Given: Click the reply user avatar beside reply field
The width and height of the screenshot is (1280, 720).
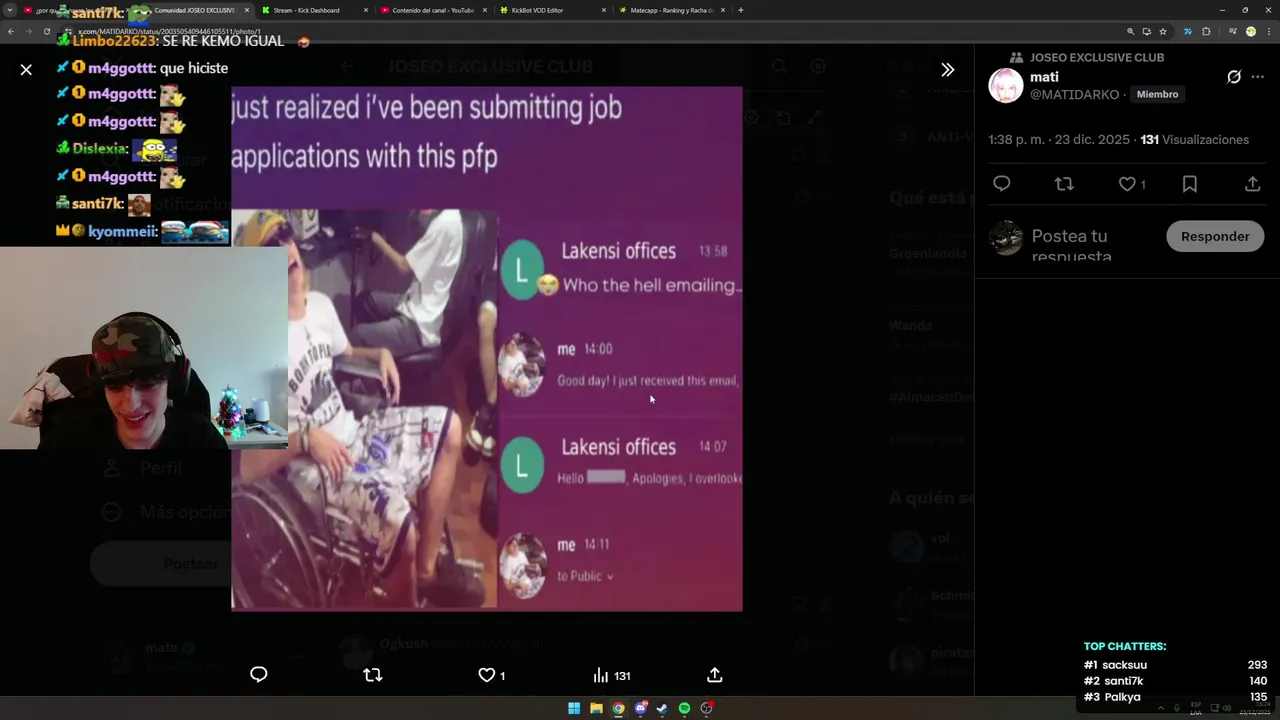Looking at the screenshot, I should tap(1006, 238).
